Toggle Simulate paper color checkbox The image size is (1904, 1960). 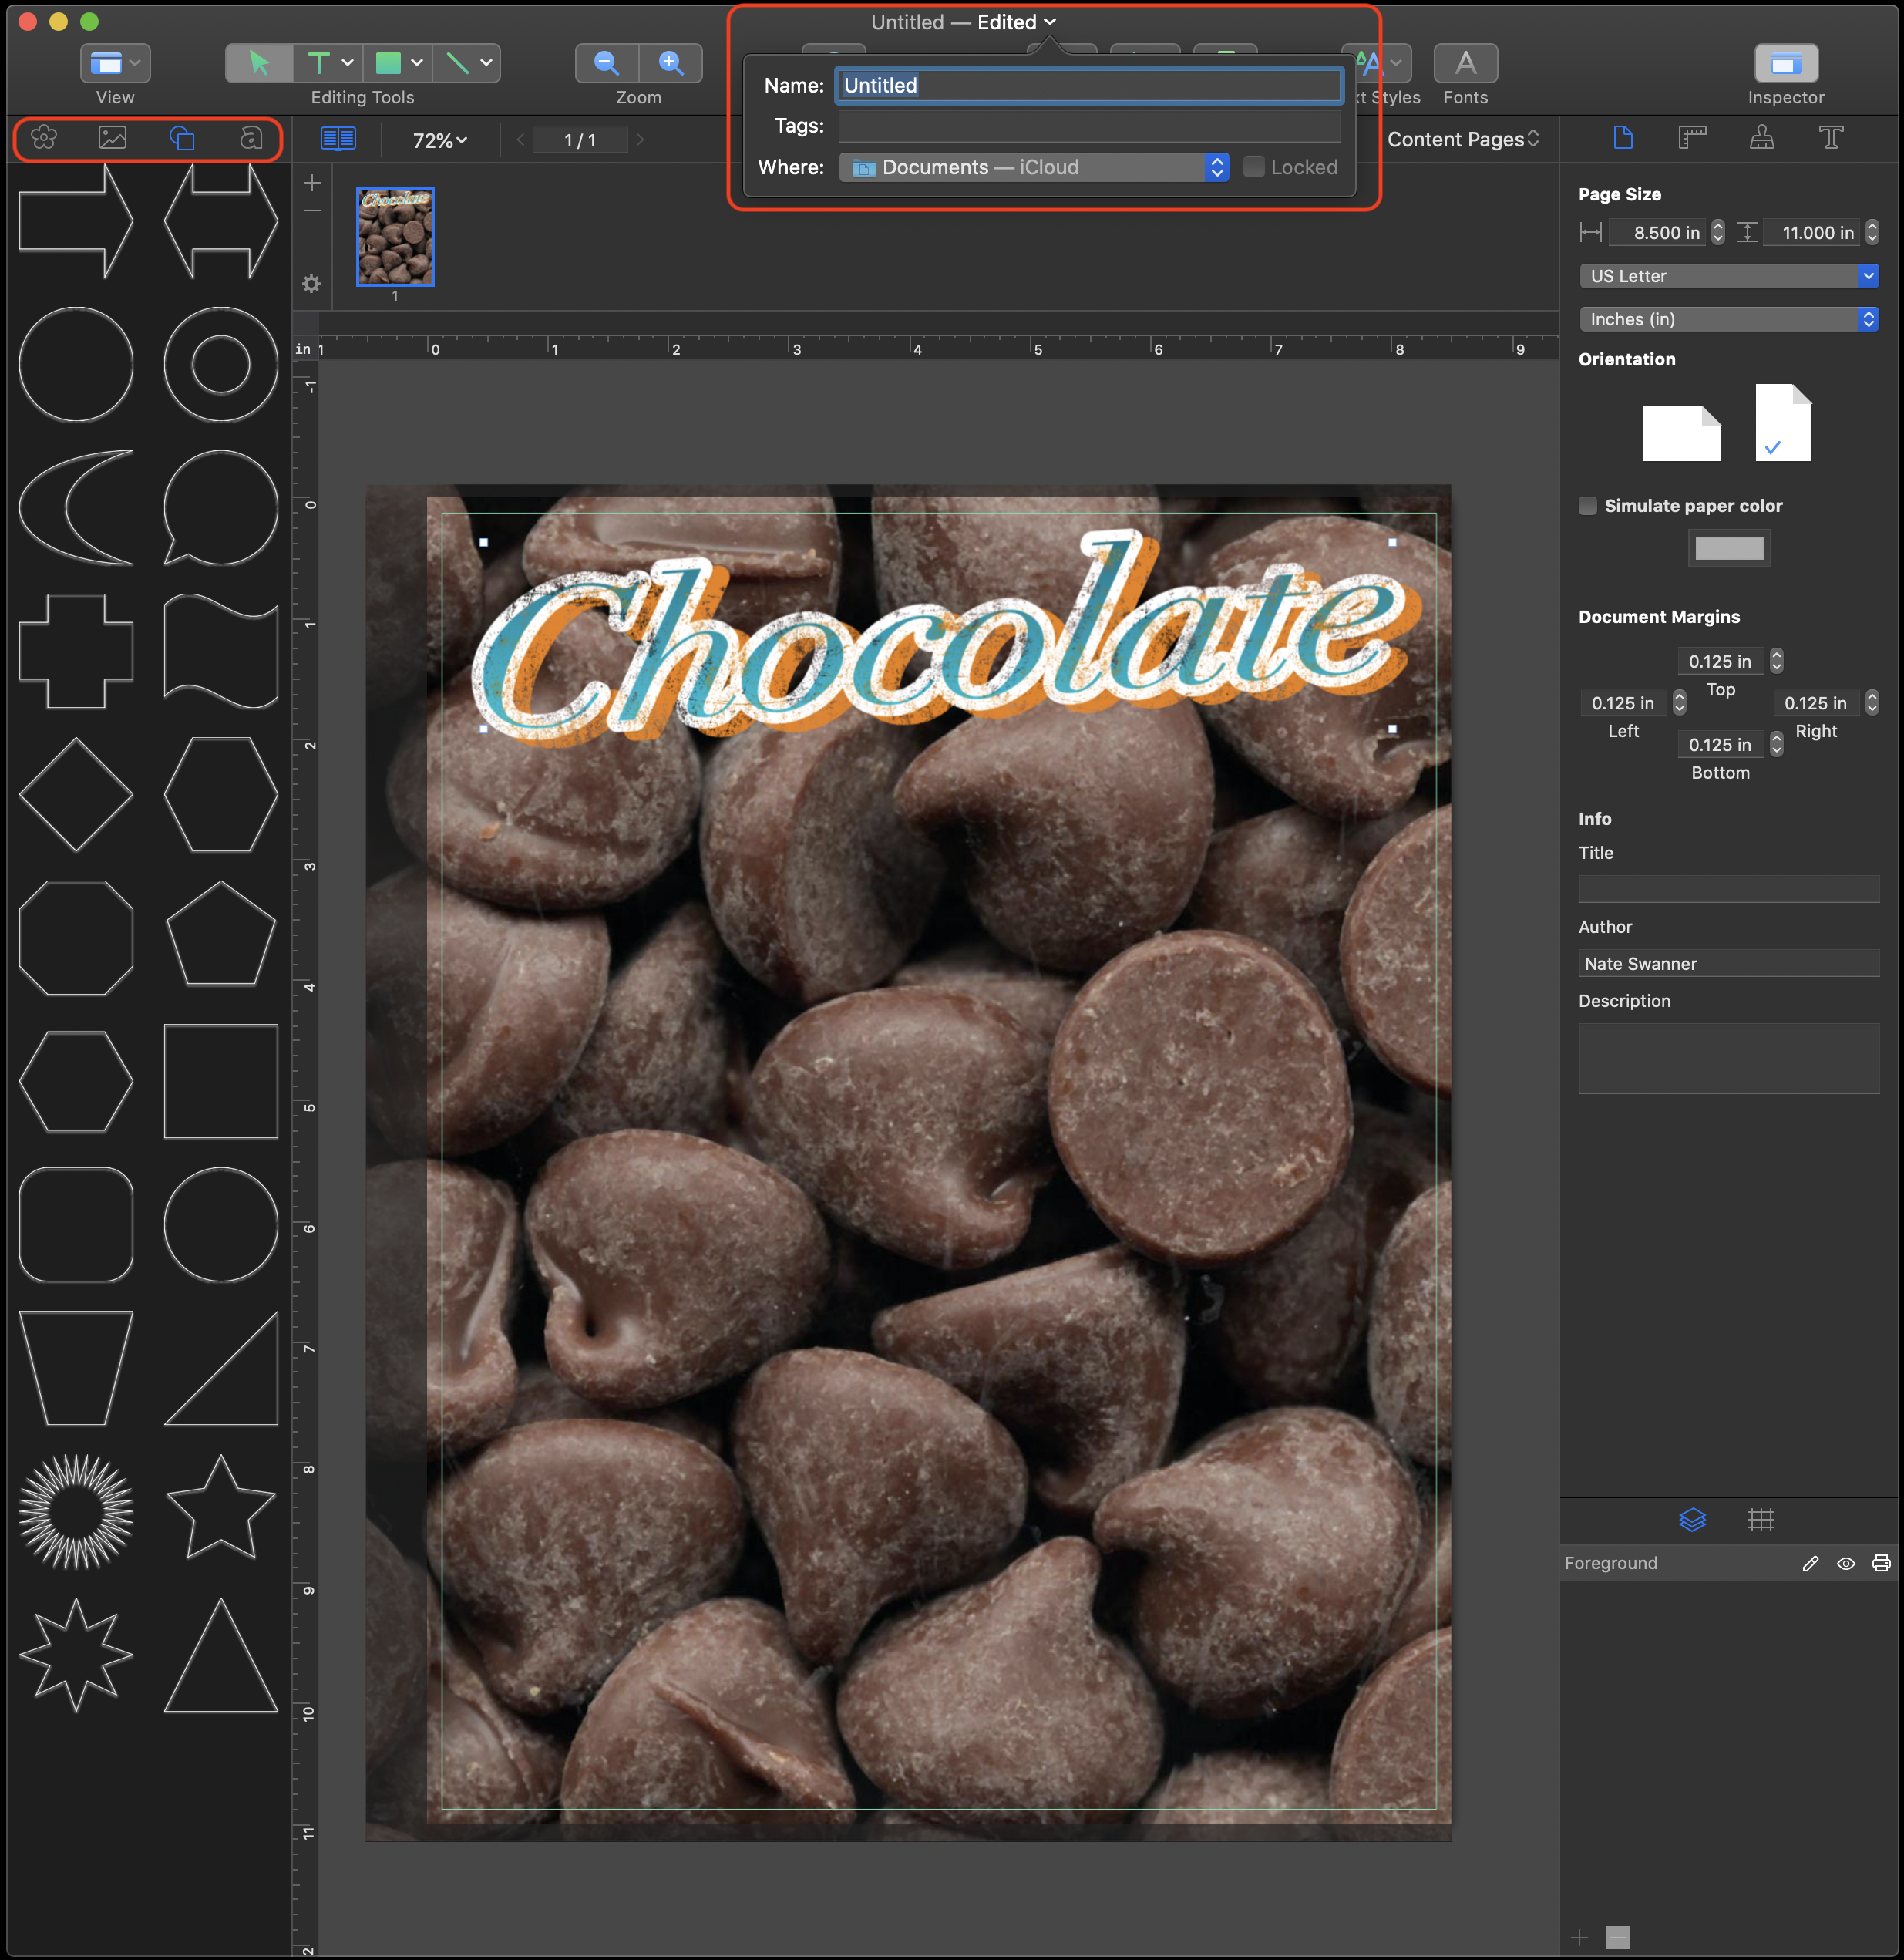[x=1584, y=504]
